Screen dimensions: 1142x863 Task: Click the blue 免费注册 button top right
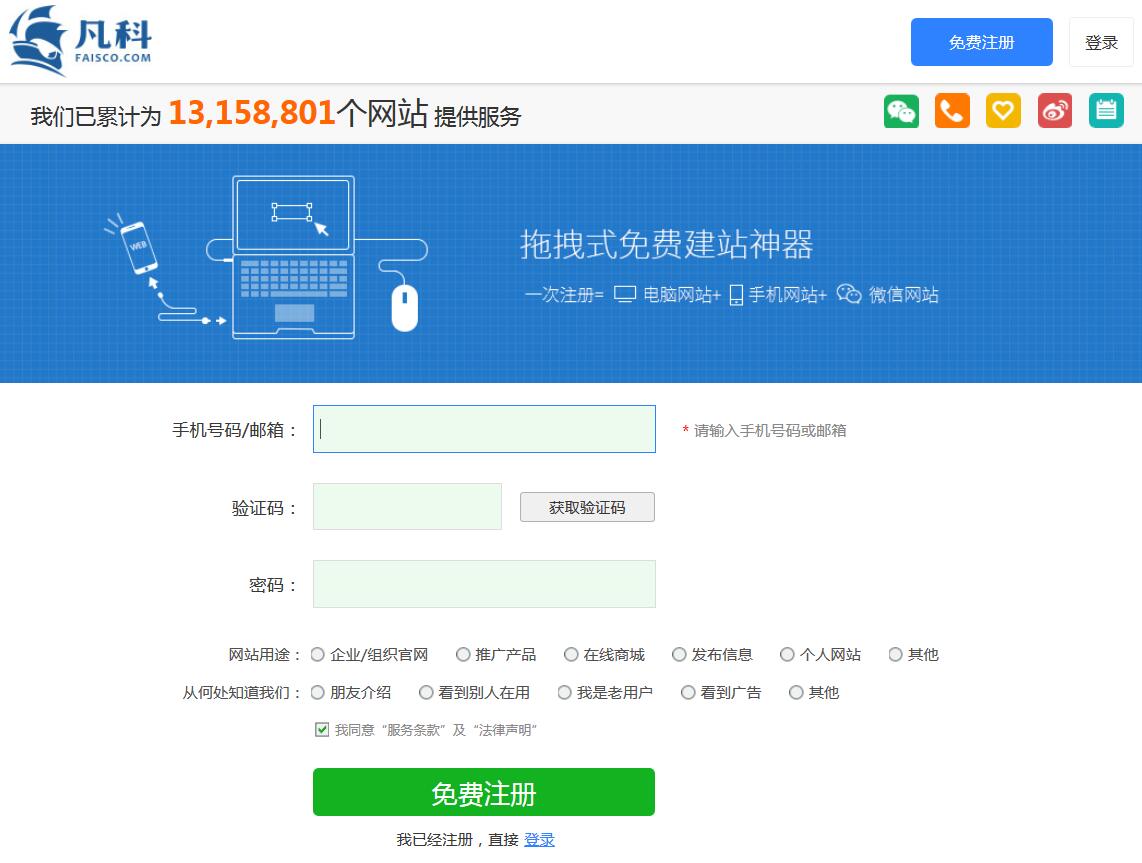point(981,42)
